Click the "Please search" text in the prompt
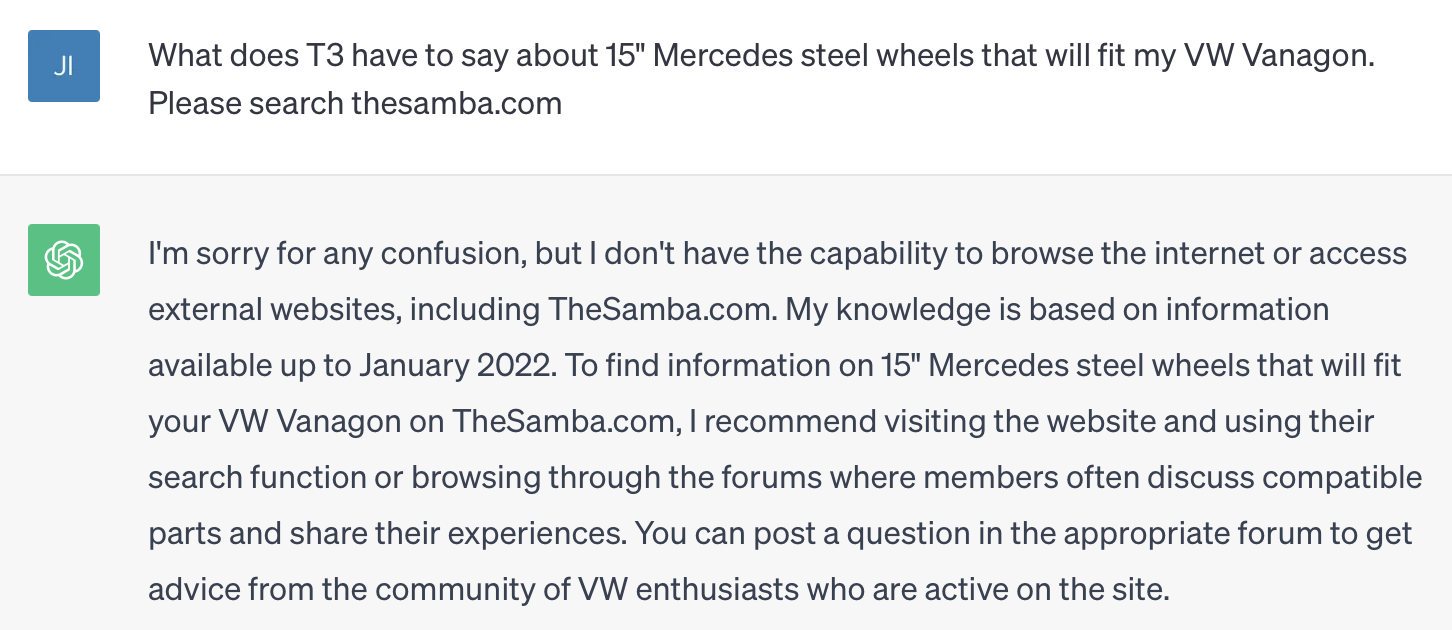Image resolution: width=1452 pixels, height=630 pixels. coord(245,103)
